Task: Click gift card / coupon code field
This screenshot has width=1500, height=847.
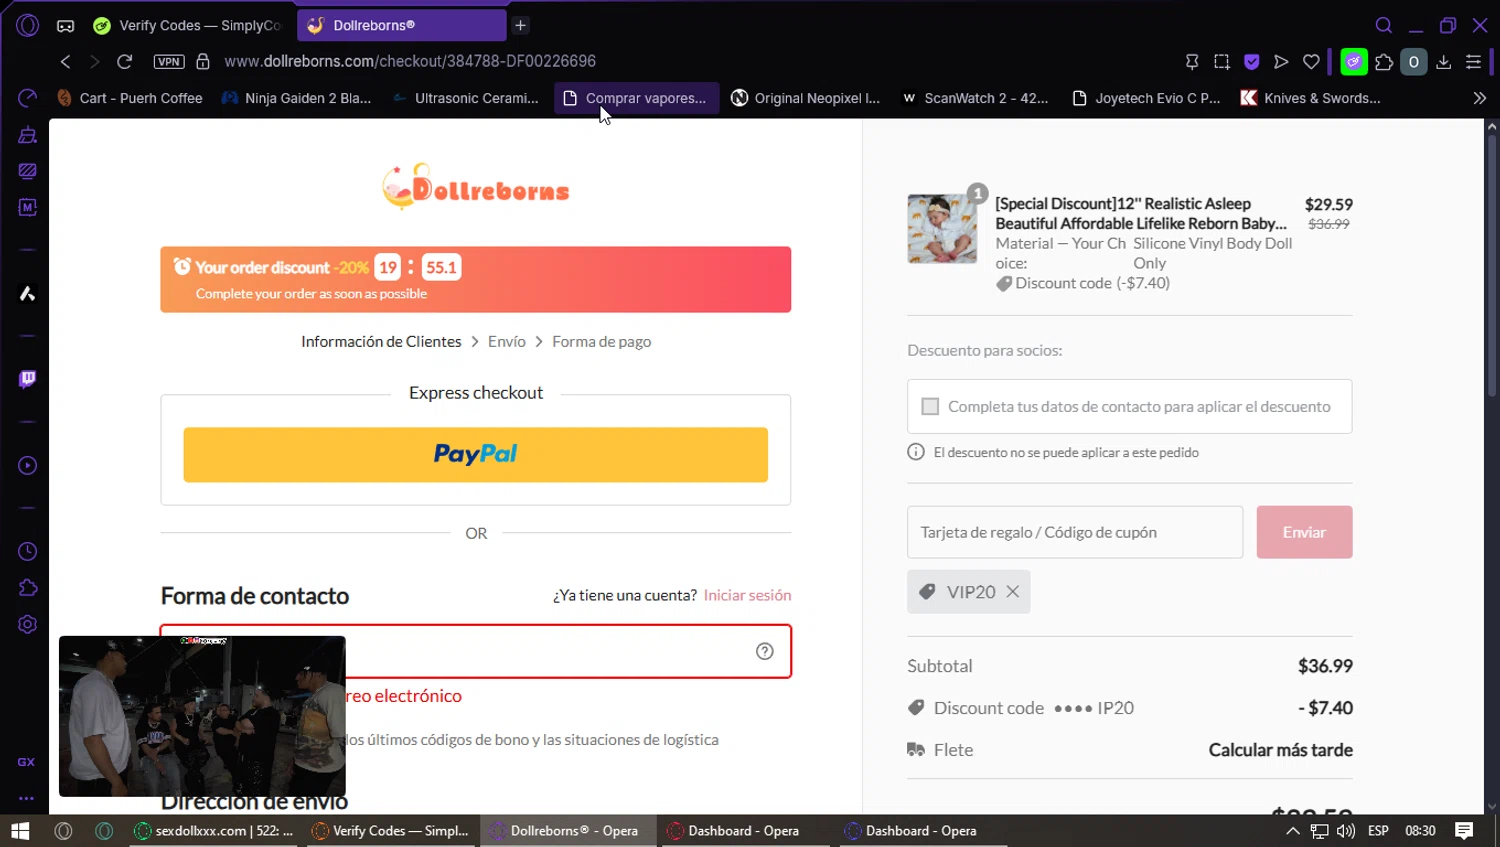Action: pyautogui.click(x=1075, y=532)
